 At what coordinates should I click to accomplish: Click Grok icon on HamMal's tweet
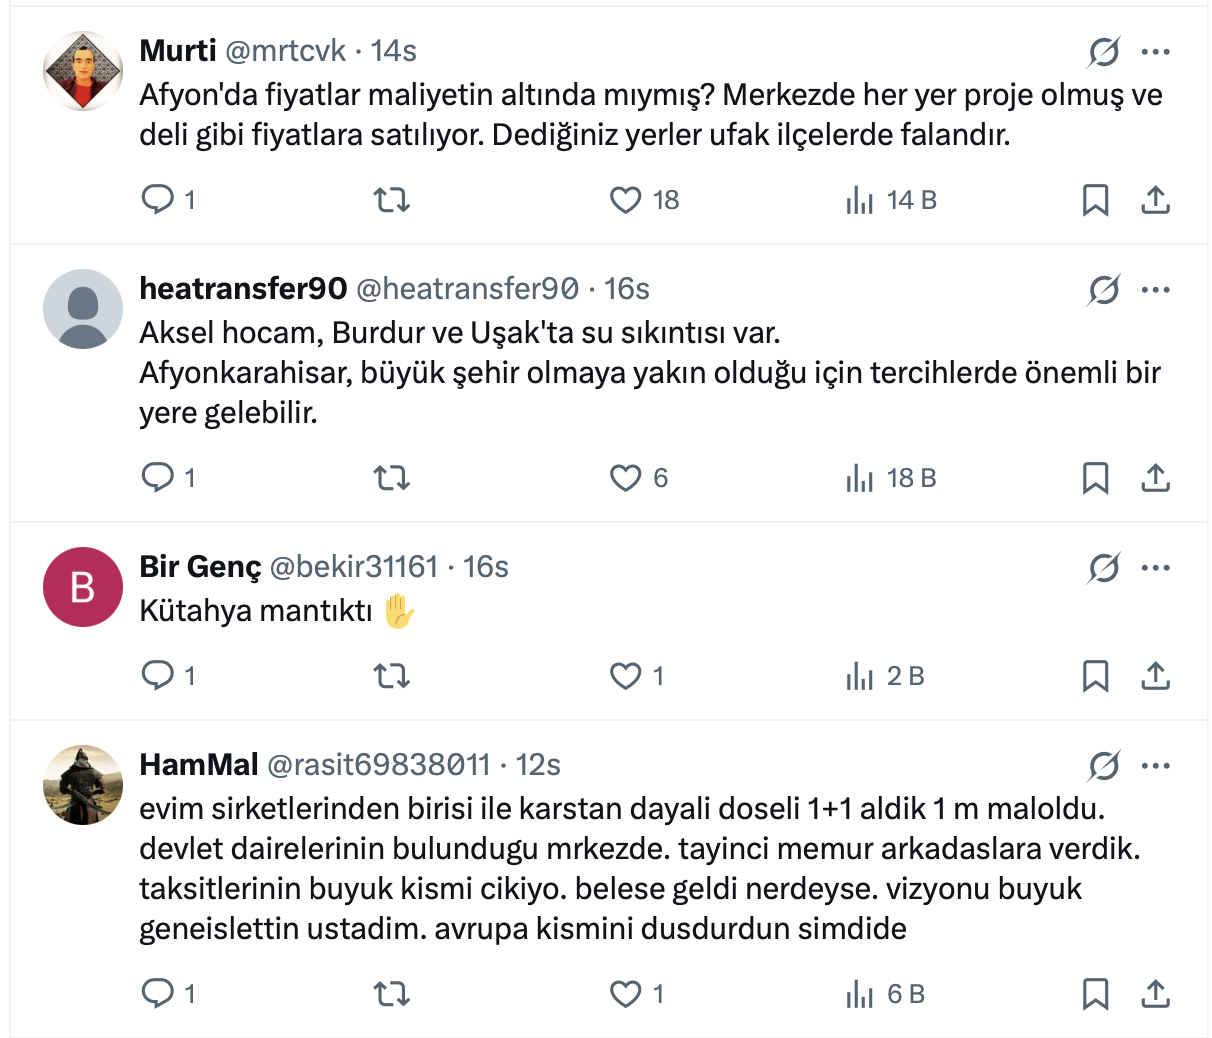[1104, 765]
